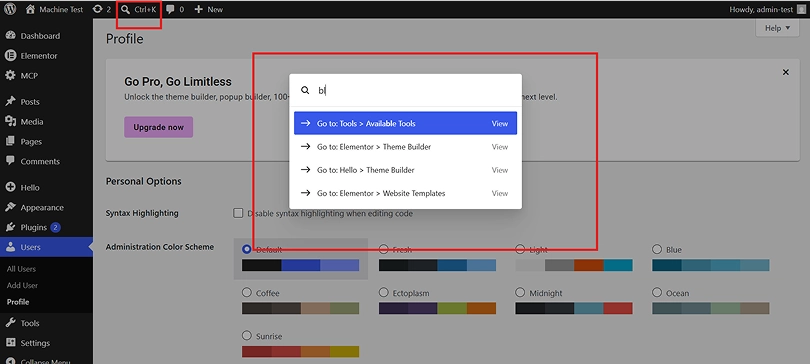The width and height of the screenshot is (810, 364).
Task: Click the Machine Test site name
Action: click(x=61, y=9)
